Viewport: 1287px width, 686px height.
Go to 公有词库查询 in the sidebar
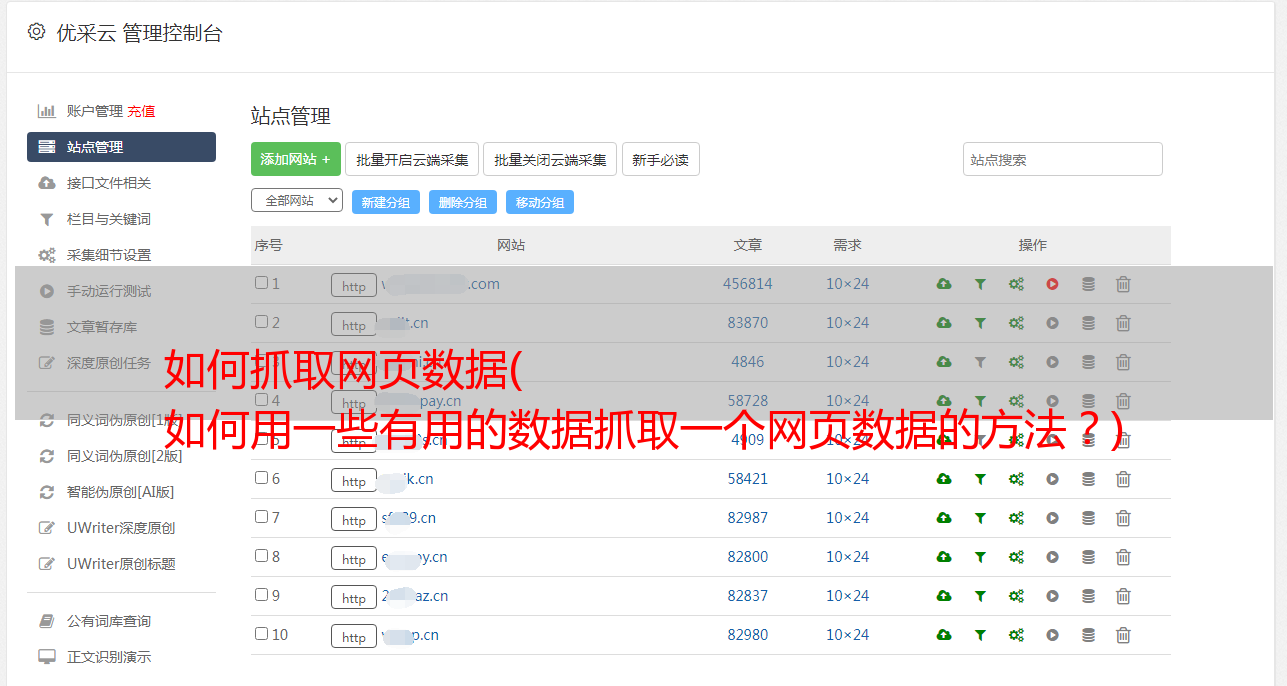[109, 621]
